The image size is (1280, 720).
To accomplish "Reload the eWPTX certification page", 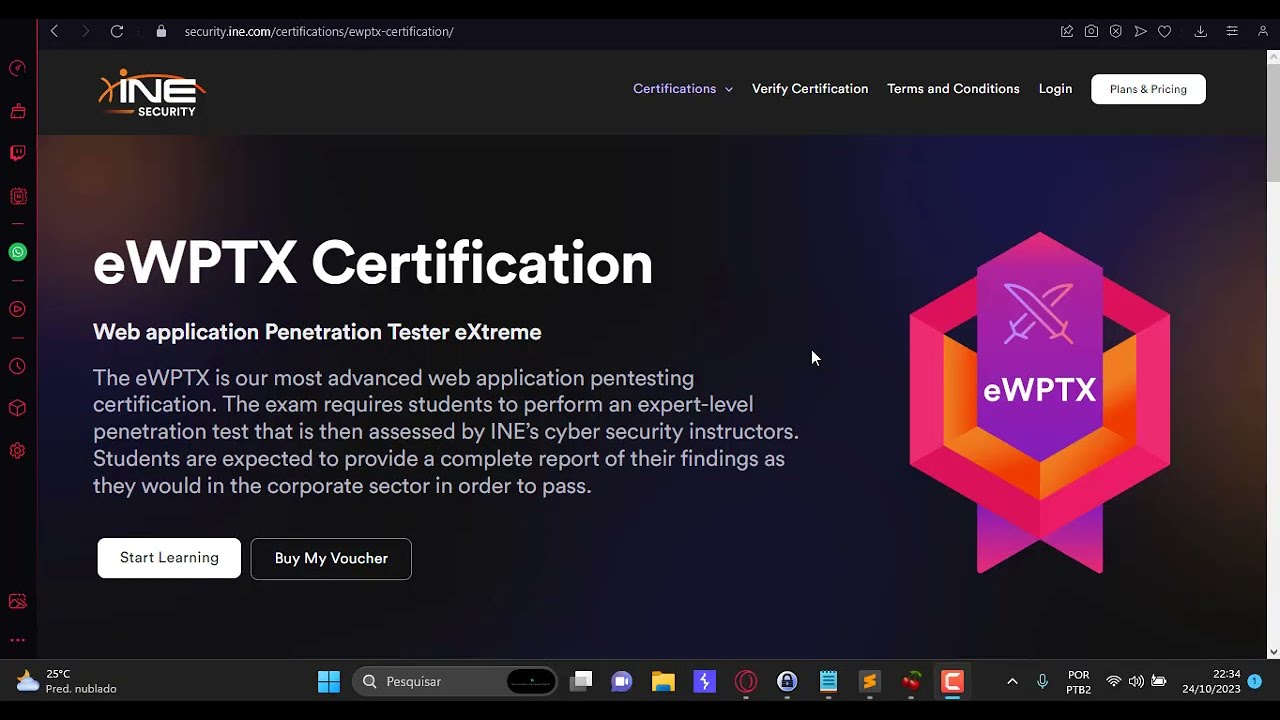I will (x=117, y=31).
